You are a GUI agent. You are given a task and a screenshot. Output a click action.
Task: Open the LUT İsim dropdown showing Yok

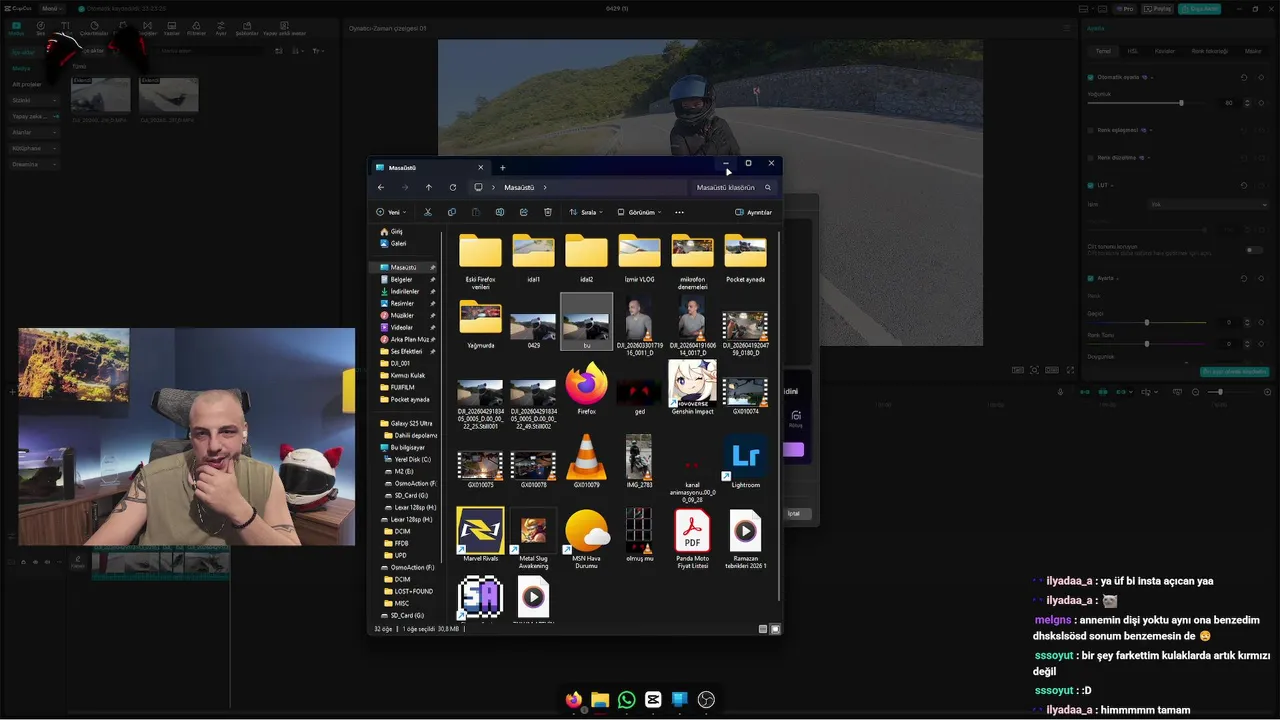point(1208,204)
